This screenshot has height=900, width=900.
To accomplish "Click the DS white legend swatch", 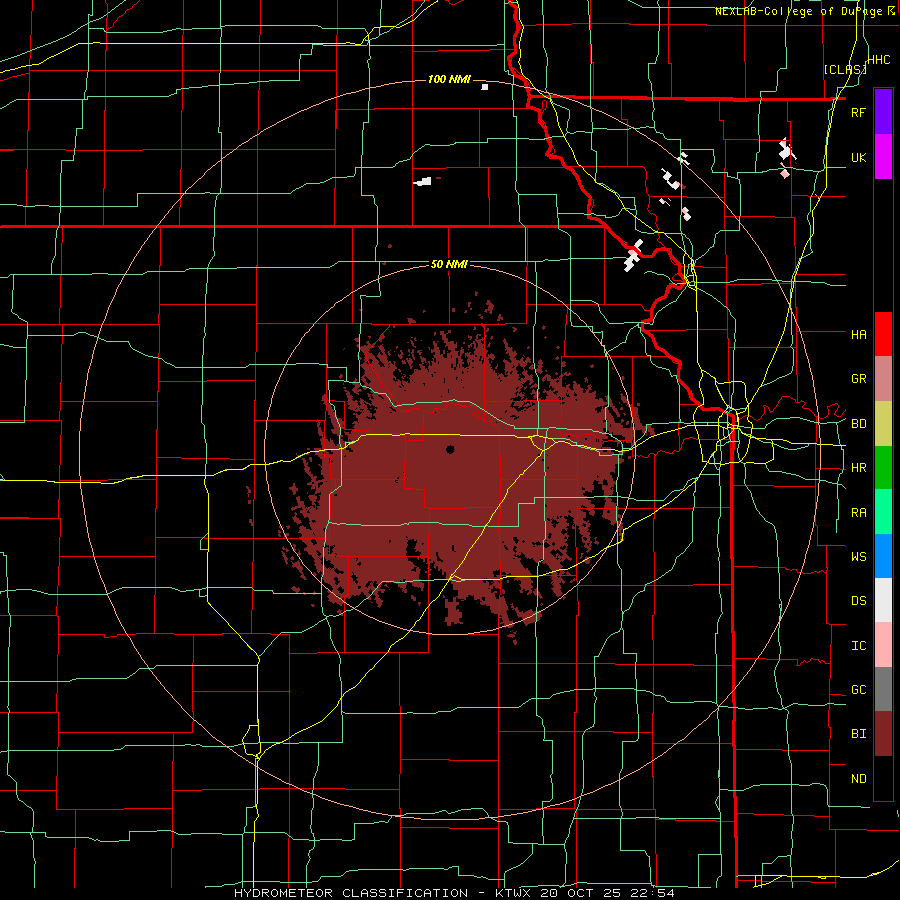I will (x=883, y=600).
